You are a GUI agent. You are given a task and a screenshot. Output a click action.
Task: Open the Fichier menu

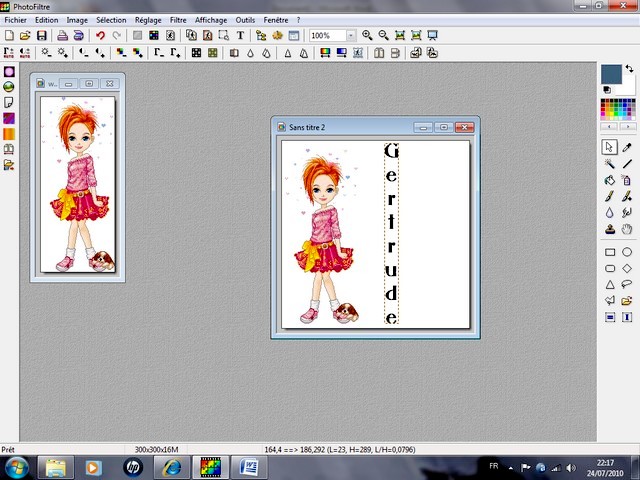pyautogui.click(x=16, y=20)
